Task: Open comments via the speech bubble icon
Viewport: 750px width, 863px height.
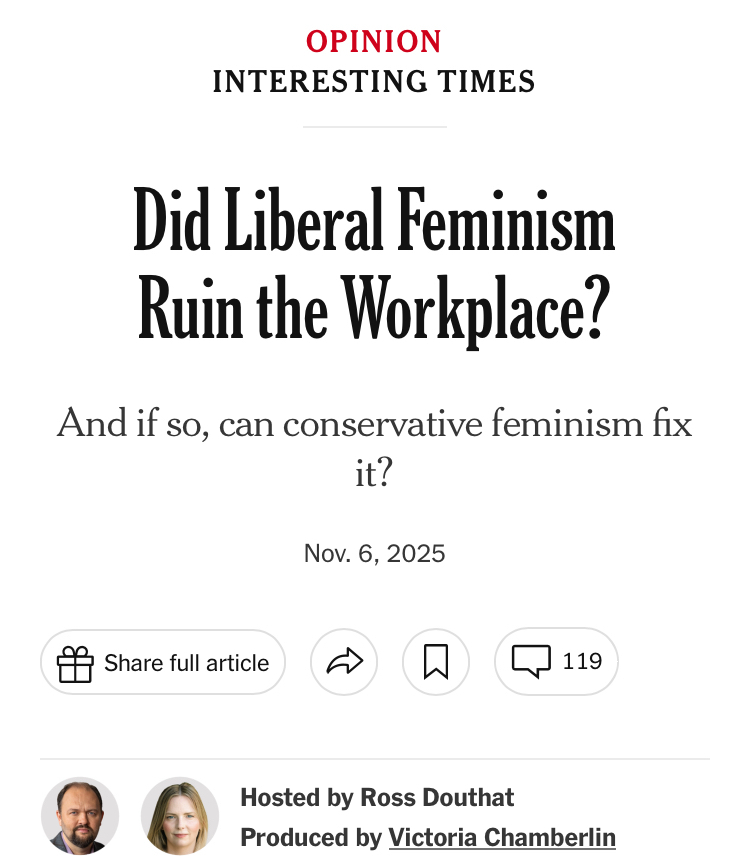Action: (531, 661)
